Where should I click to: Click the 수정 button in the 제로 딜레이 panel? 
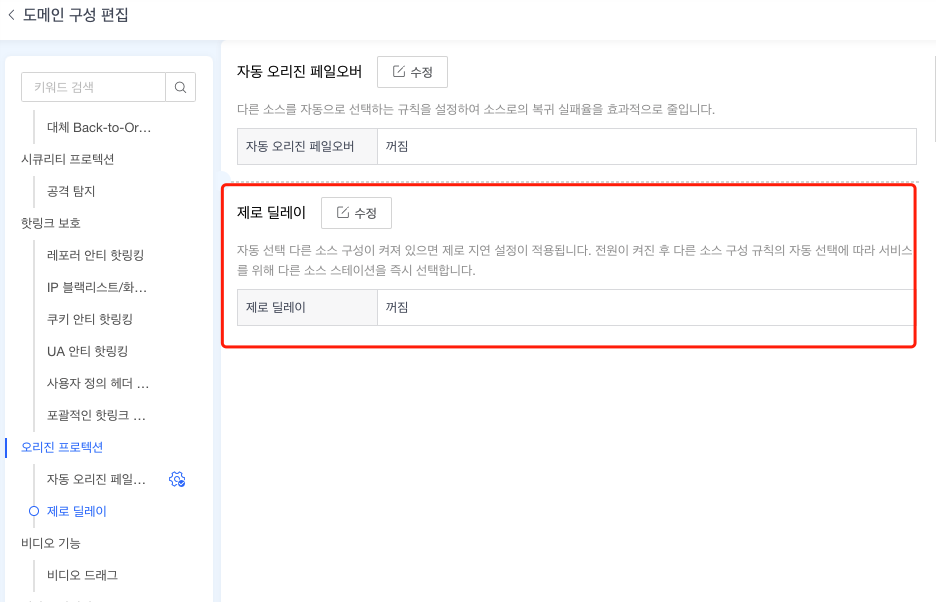(356, 212)
